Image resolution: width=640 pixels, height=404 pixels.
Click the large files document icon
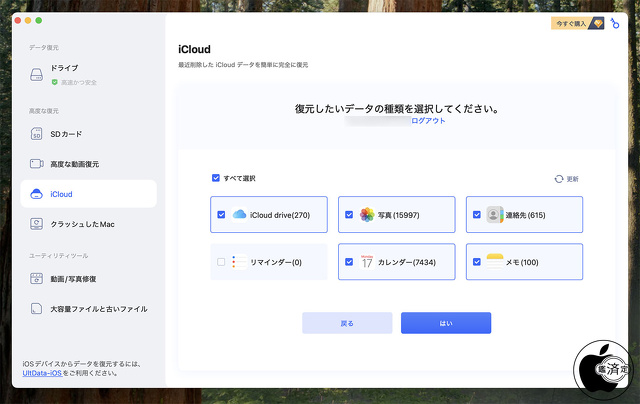pos(36,309)
